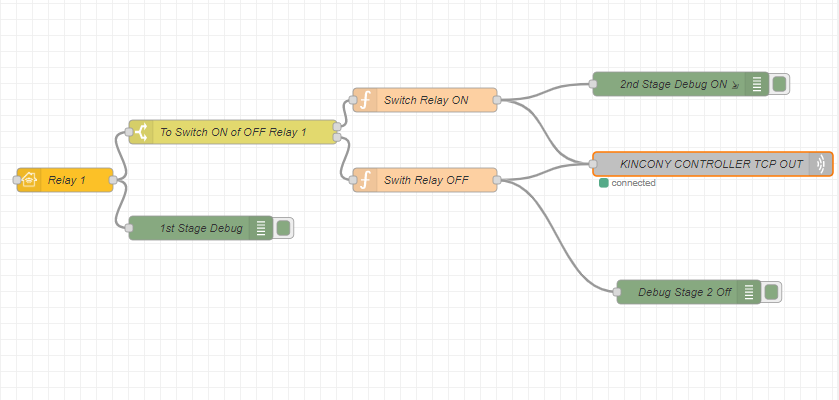Viewport: 839px width, 400px height.
Task: Click the switch icon on the To Switch node
Action: coord(142,132)
